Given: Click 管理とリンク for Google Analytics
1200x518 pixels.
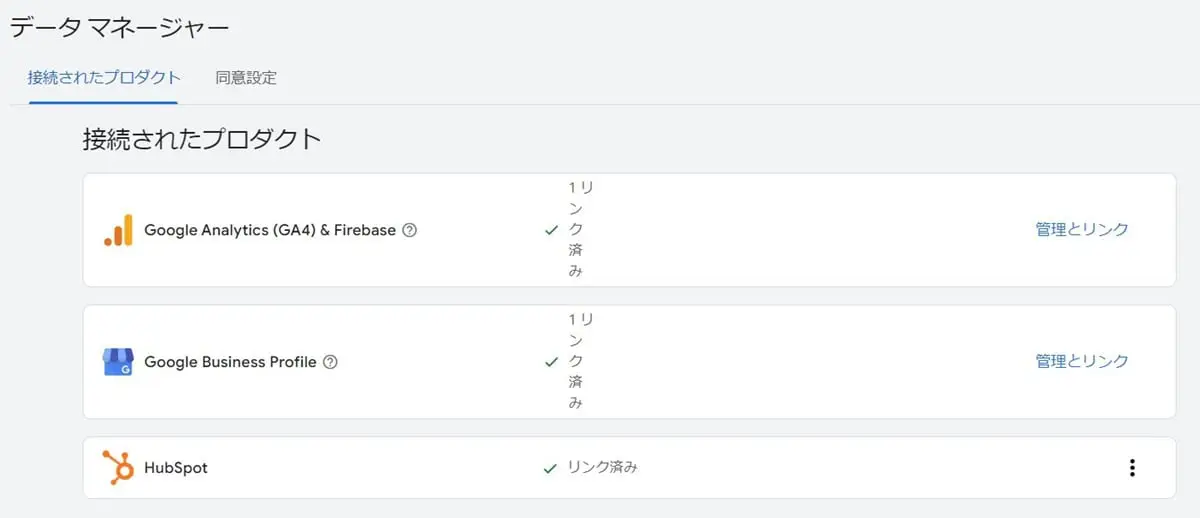Looking at the screenshot, I should pos(1082,229).
